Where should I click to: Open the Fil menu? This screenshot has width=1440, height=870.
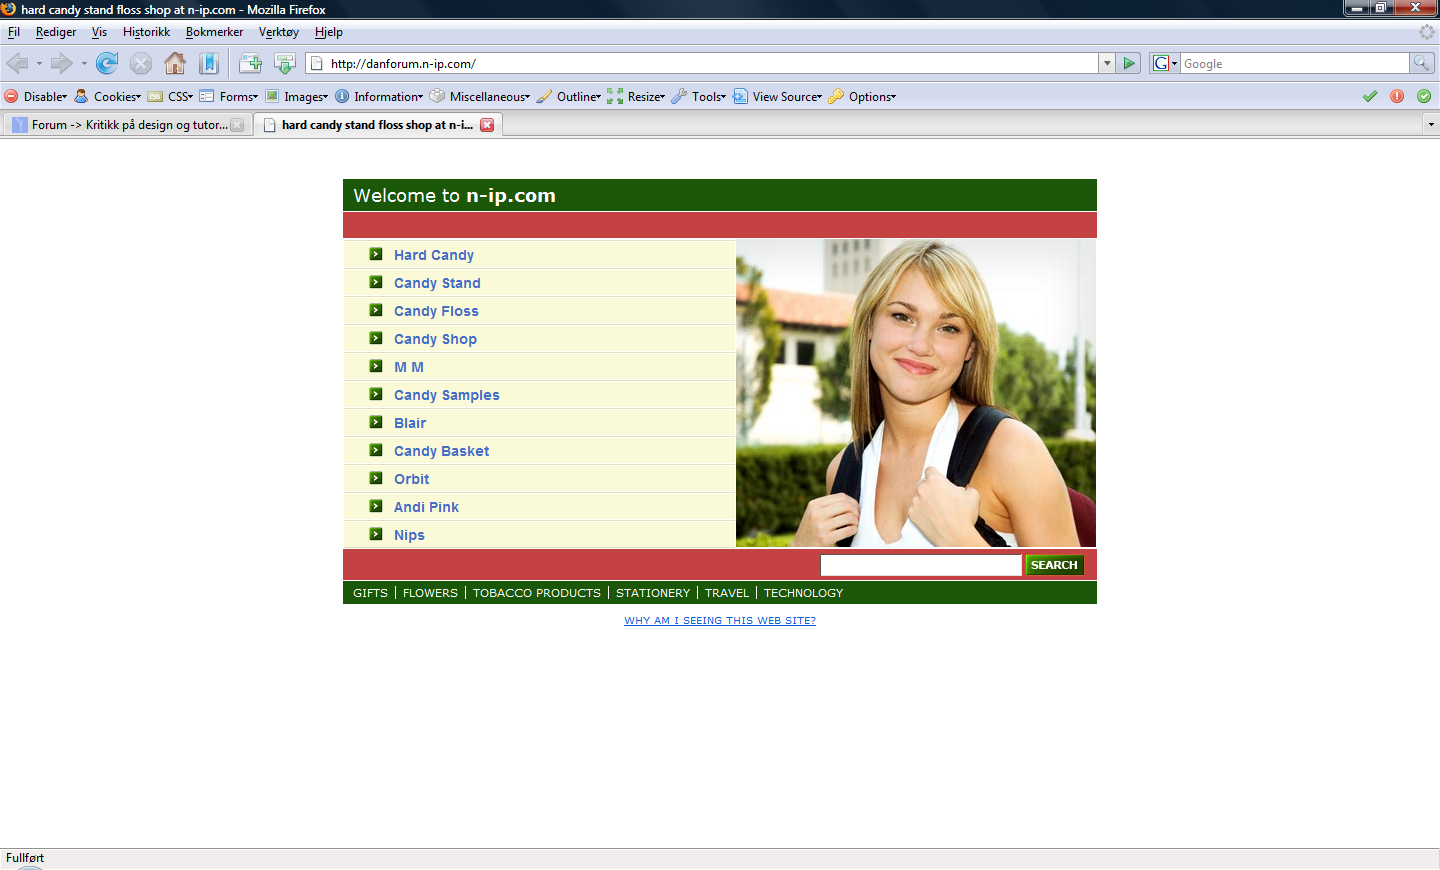coord(14,32)
